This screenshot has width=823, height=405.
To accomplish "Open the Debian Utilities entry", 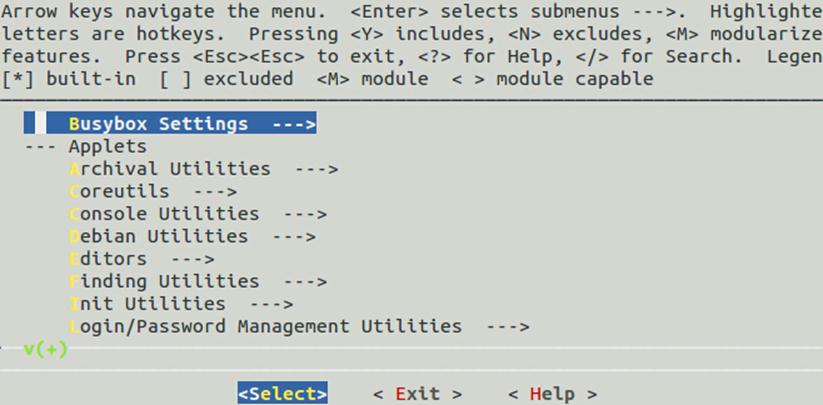I will pos(158,236).
